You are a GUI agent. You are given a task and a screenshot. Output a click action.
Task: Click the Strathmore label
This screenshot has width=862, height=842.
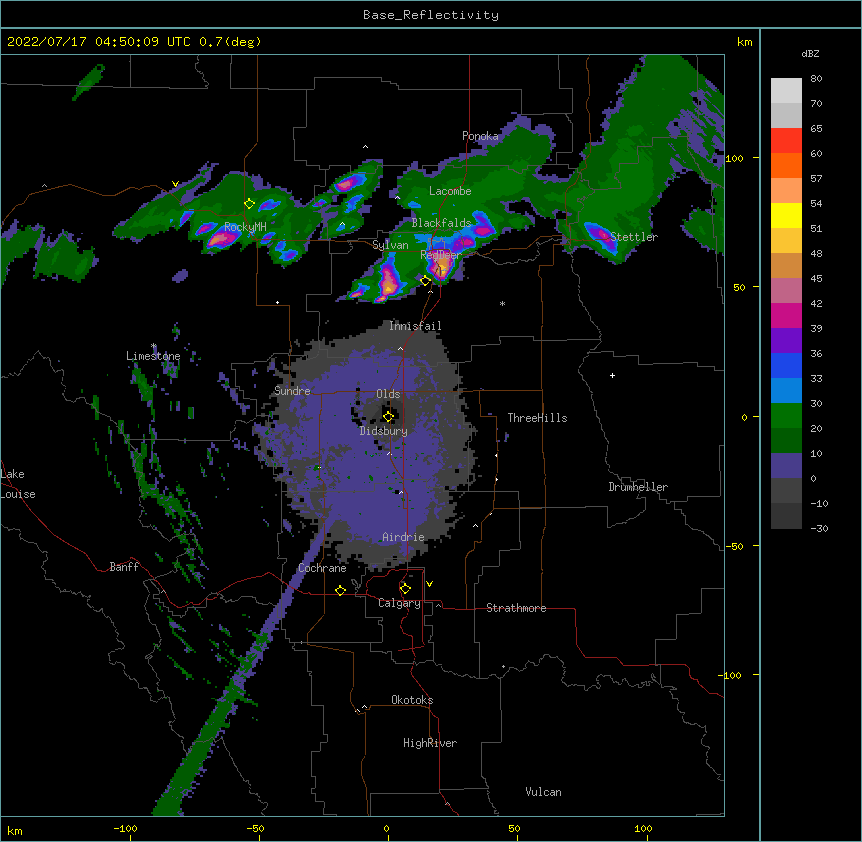[516, 608]
